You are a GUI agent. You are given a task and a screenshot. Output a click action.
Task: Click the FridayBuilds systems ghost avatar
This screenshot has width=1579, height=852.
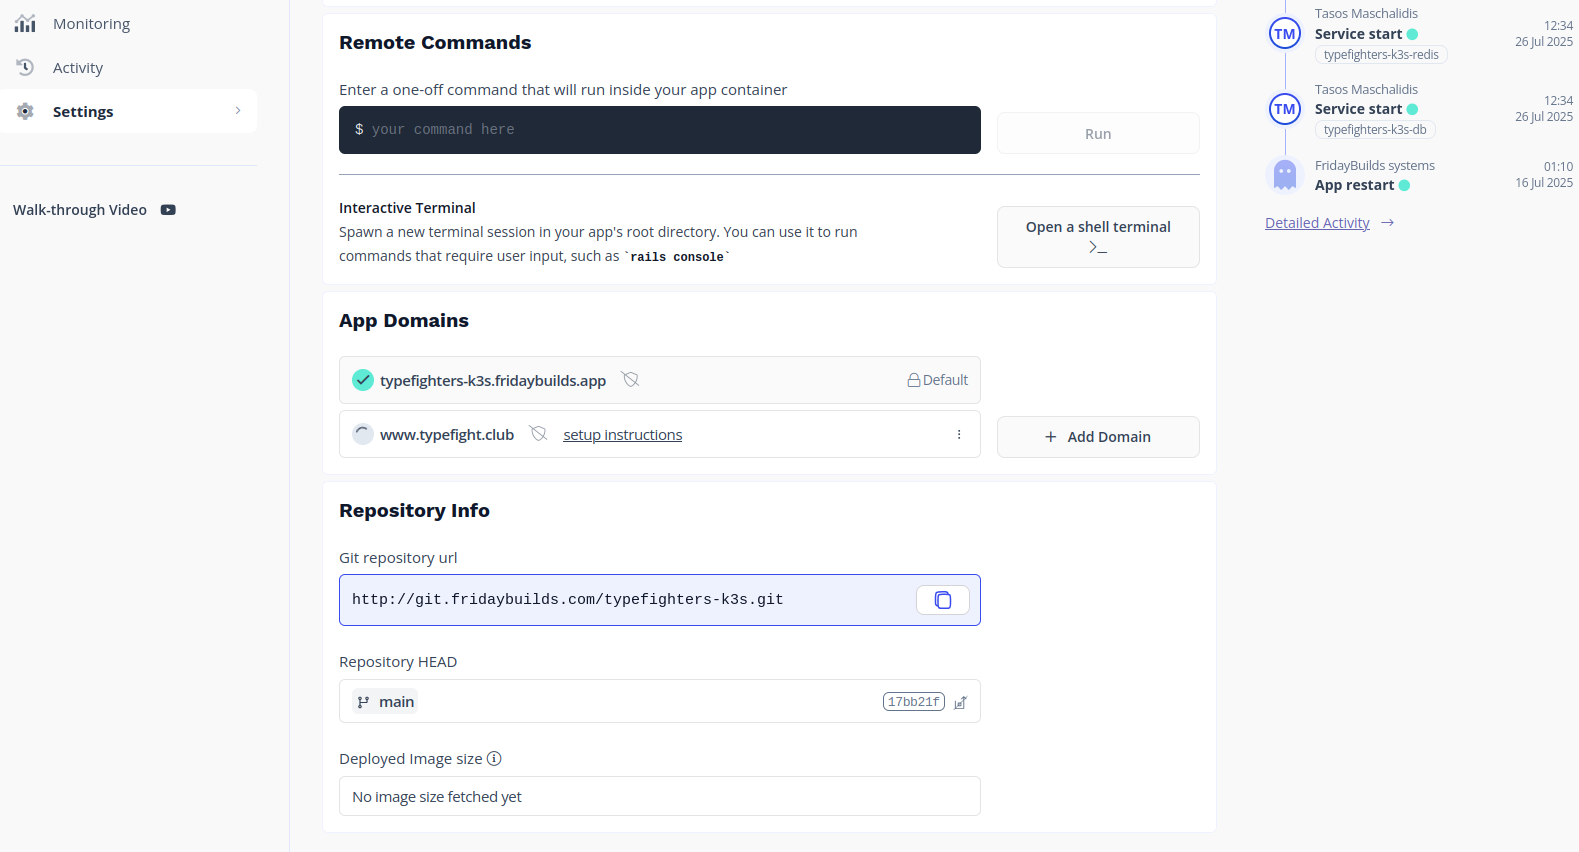pyautogui.click(x=1285, y=176)
